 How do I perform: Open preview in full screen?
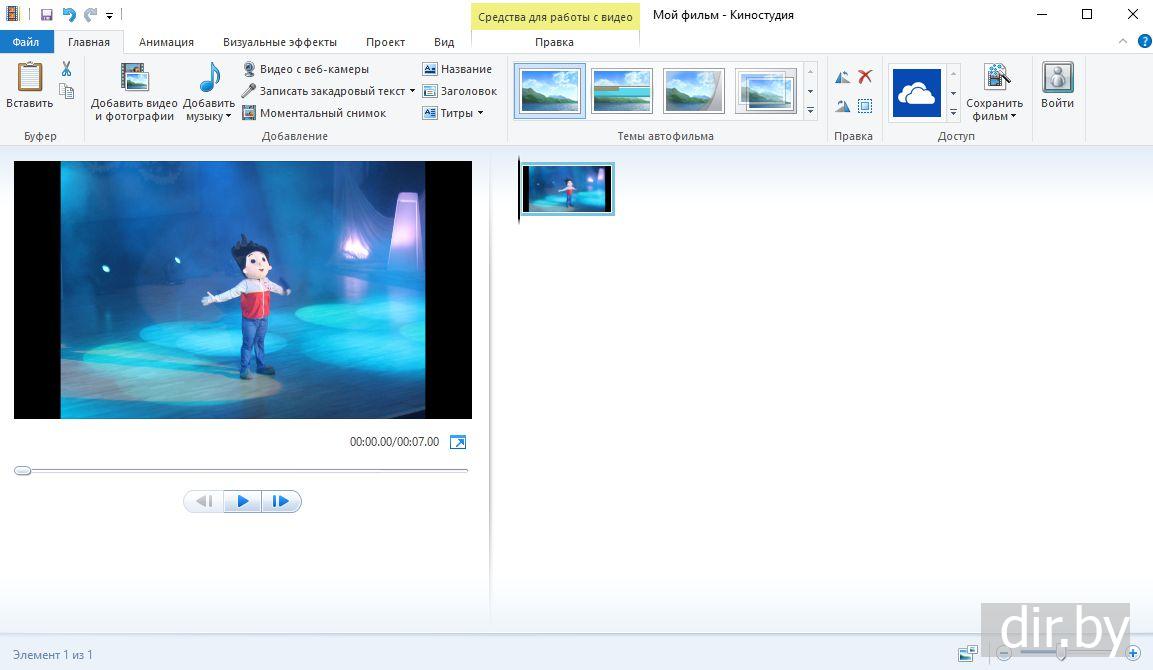click(458, 442)
